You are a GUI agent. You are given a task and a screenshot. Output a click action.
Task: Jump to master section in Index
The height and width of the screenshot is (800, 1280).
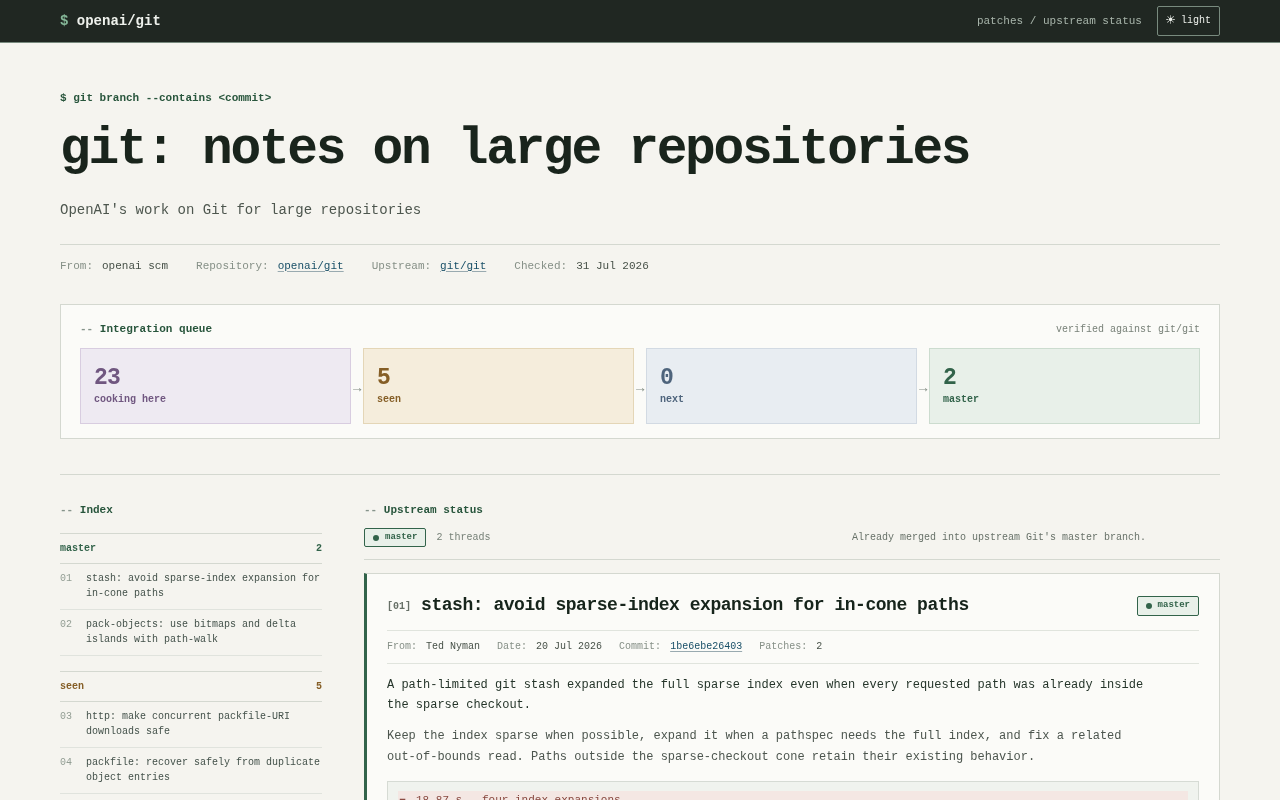(191, 548)
